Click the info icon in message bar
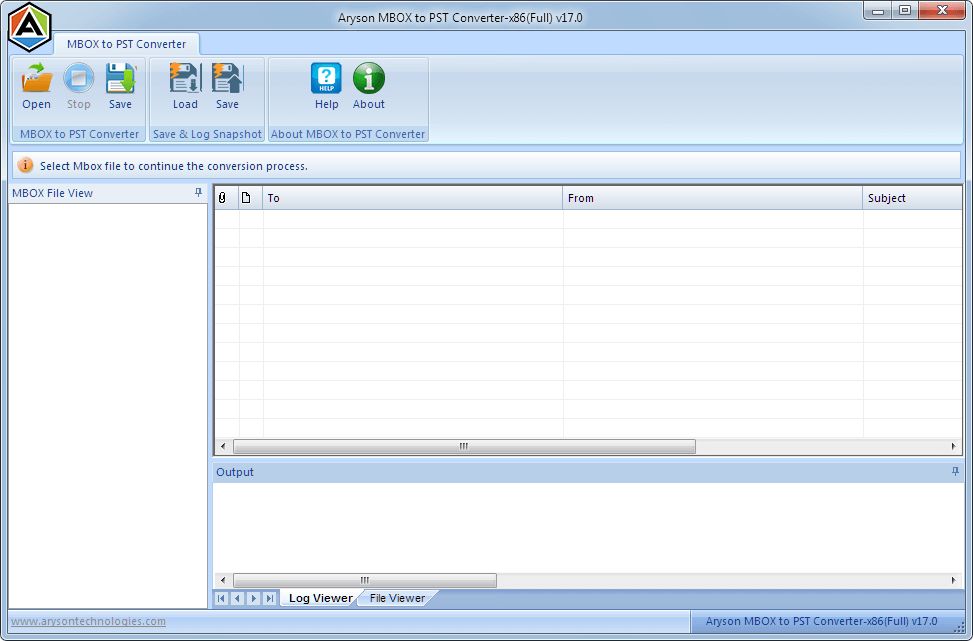Screen dimensions: 973x641 25,165
